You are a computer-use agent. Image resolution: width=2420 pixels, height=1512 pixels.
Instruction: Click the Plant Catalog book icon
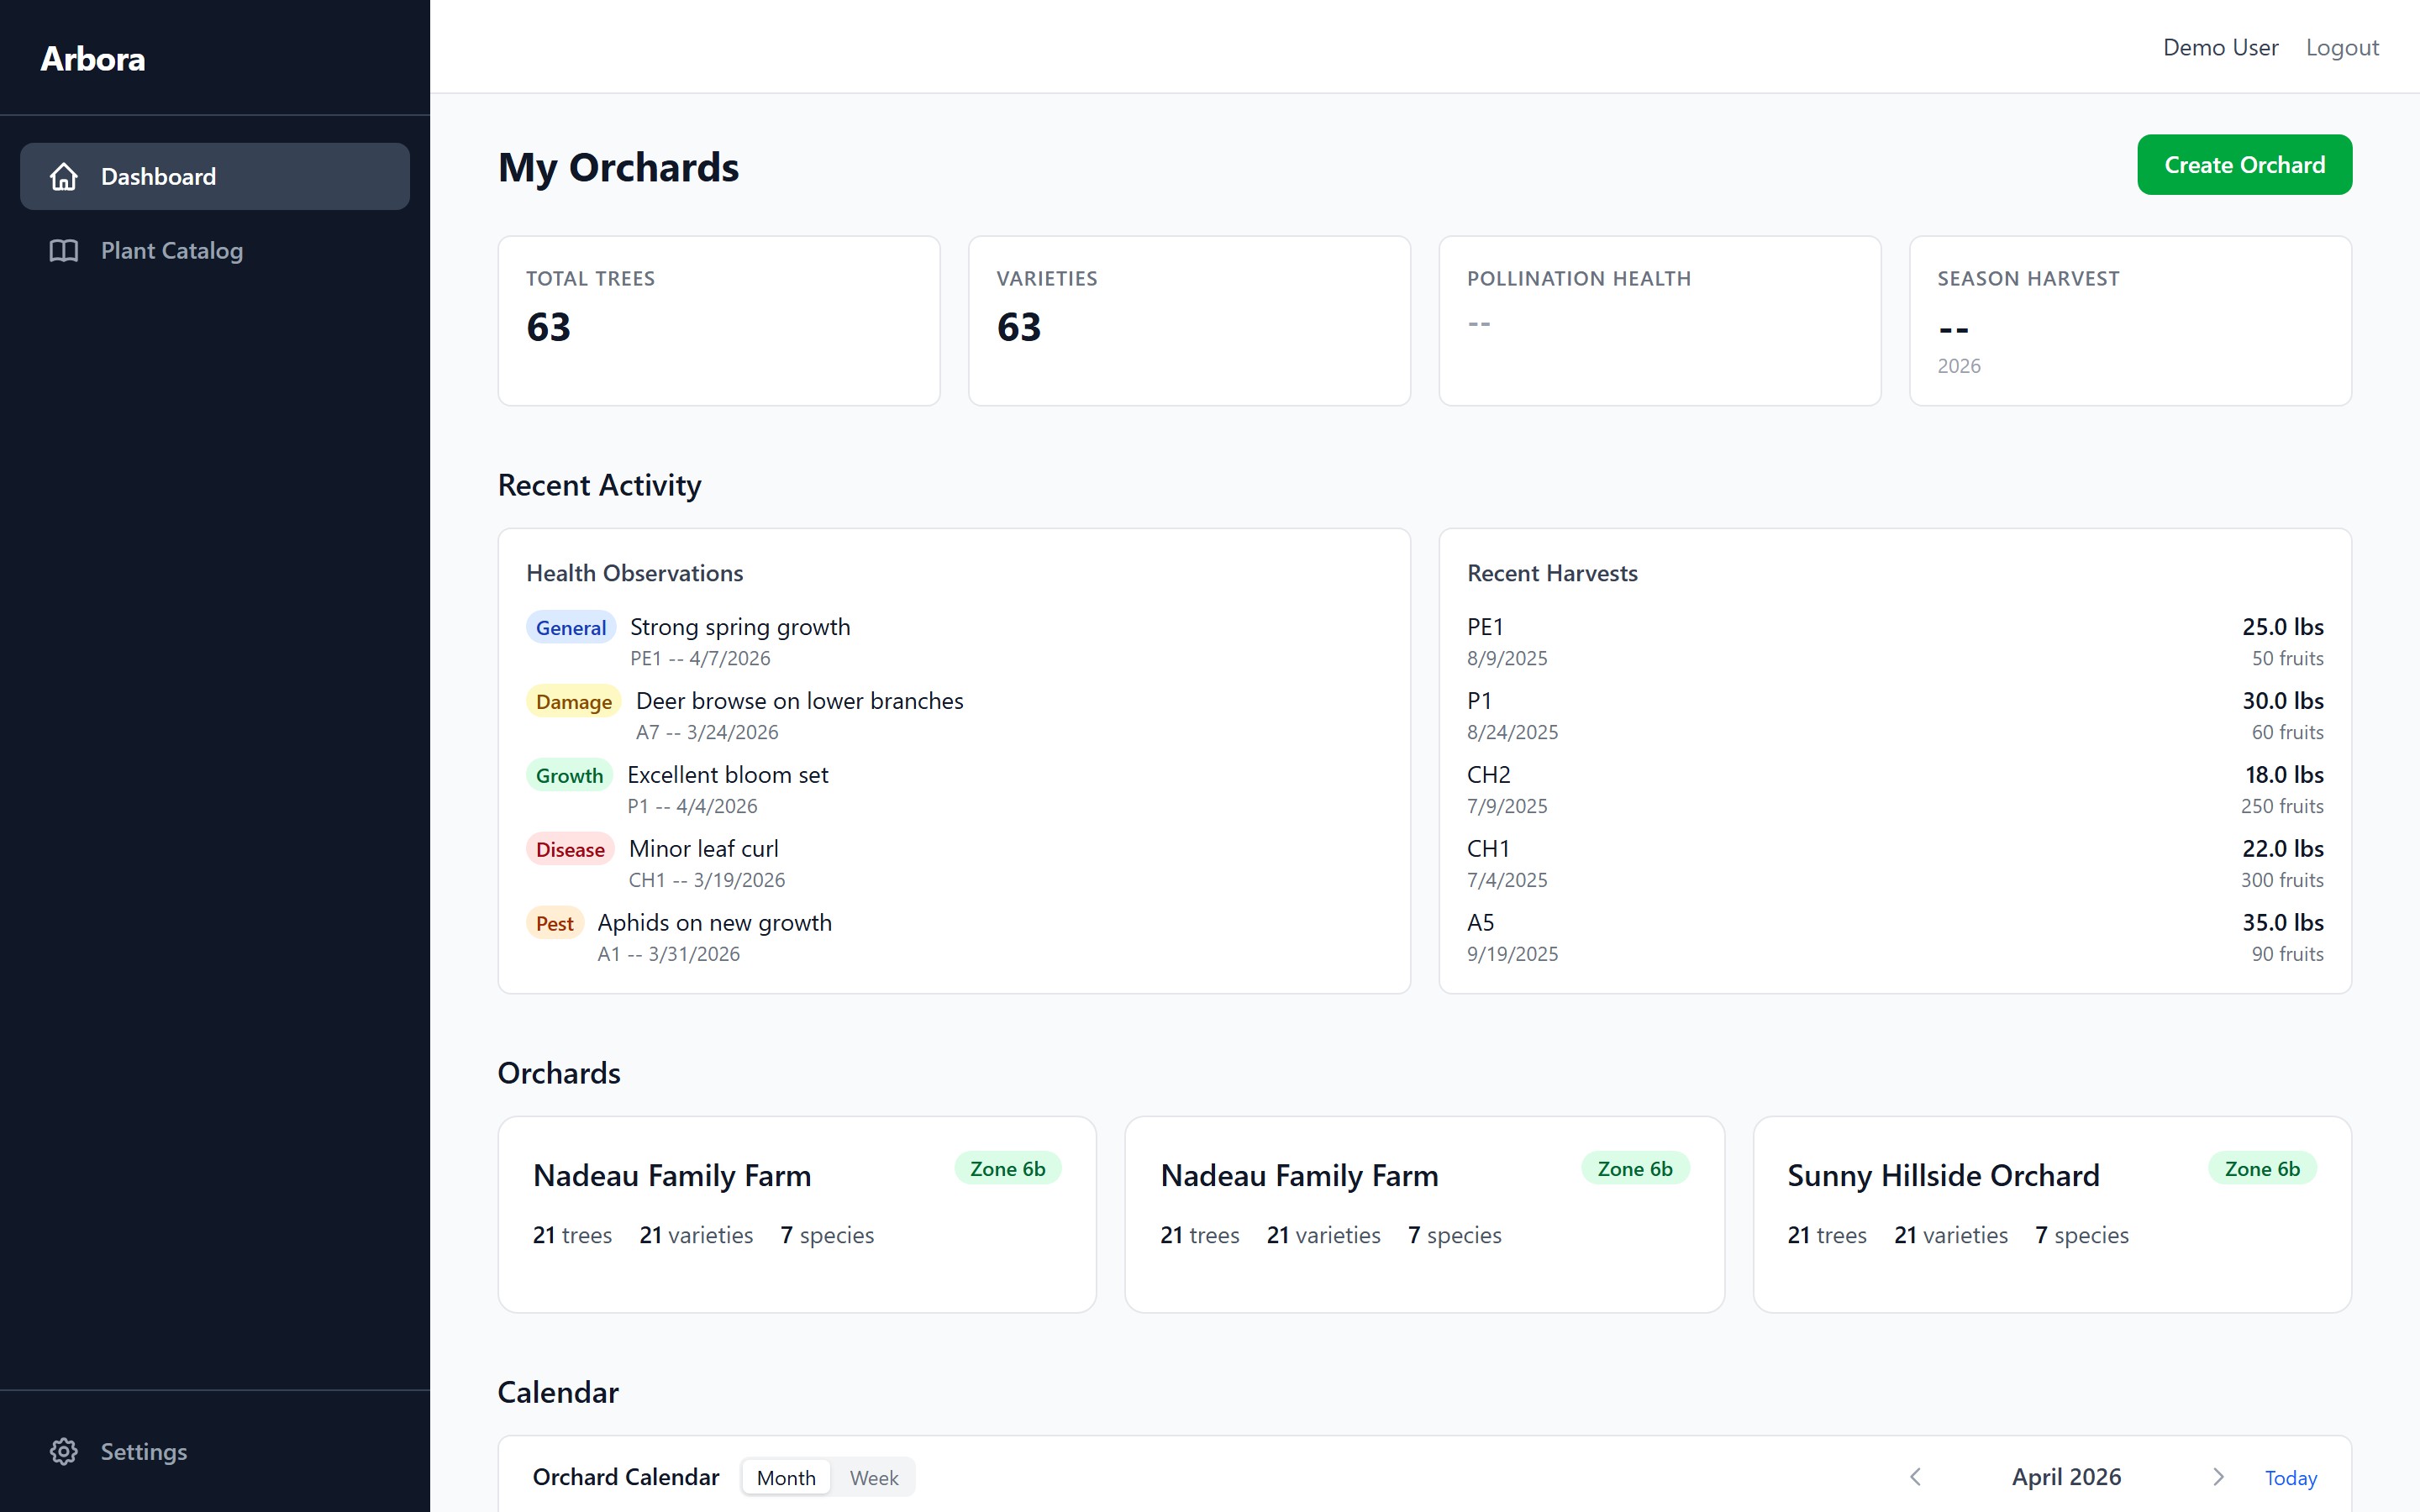point(64,251)
